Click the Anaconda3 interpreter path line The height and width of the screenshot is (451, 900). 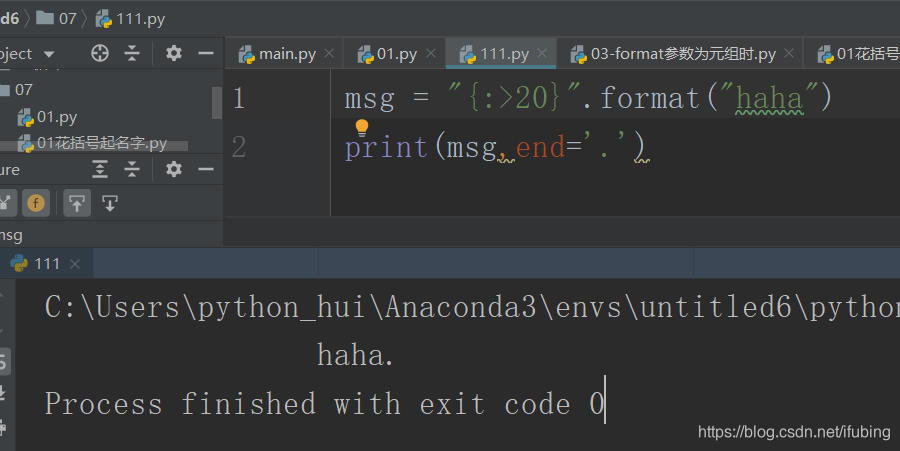472,307
